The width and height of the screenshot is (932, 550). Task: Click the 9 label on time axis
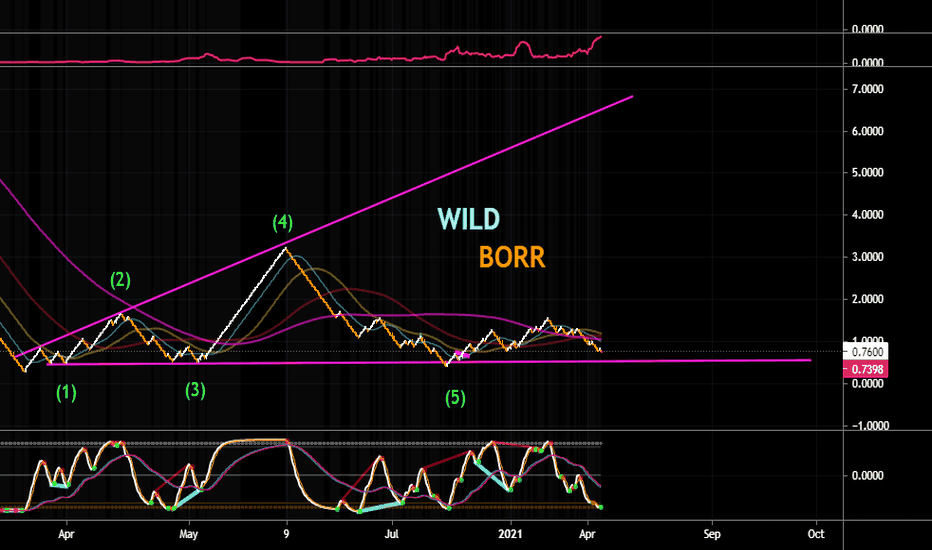[286, 534]
